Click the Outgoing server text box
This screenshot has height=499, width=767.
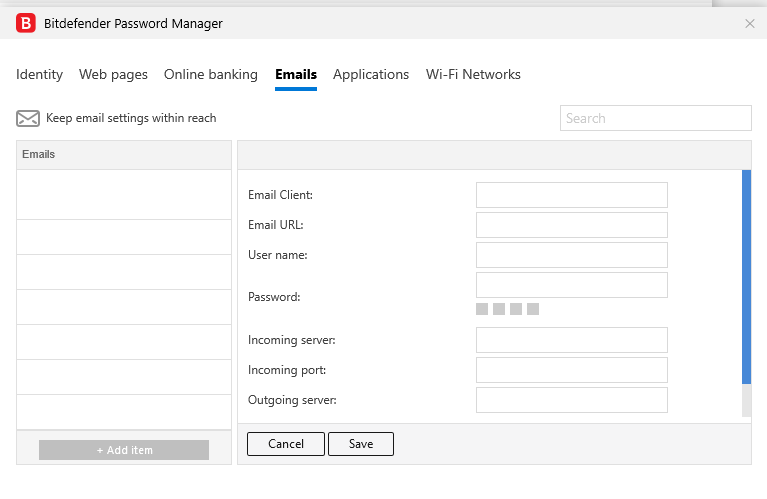click(x=571, y=400)
